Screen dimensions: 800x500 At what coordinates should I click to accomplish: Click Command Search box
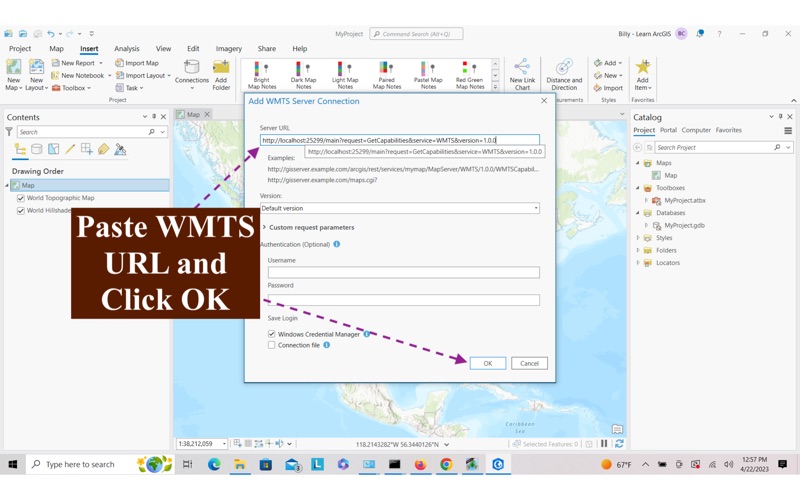416,34
